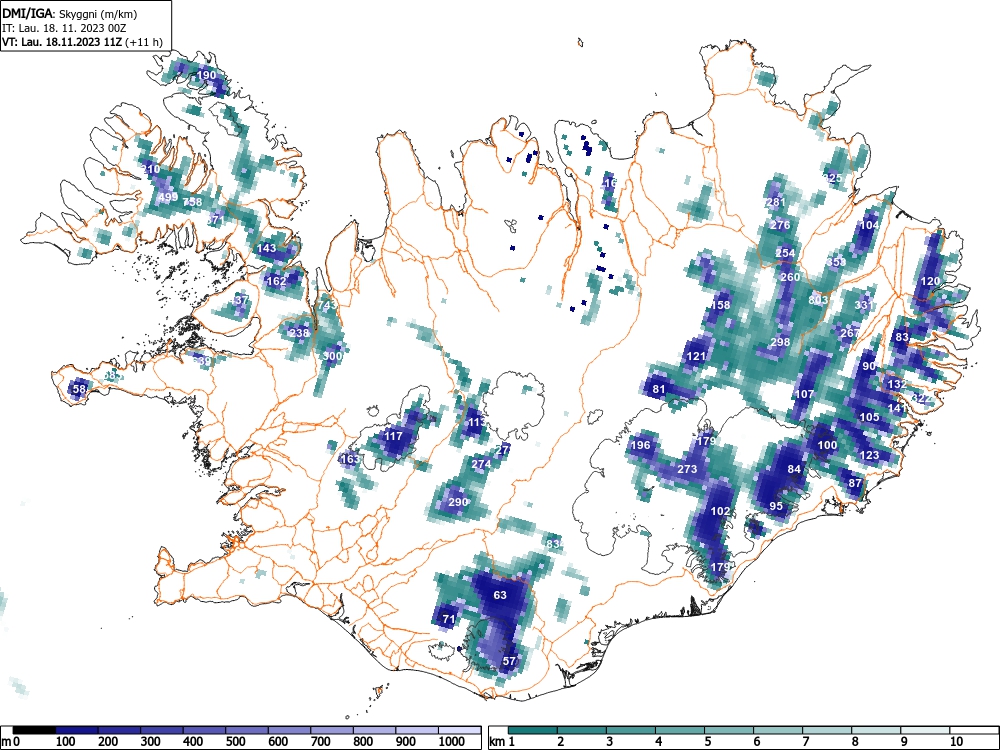The width and height of the screenshot is (1000, 750).
Task: Click the map value '158'
Action: pos(720,305)
